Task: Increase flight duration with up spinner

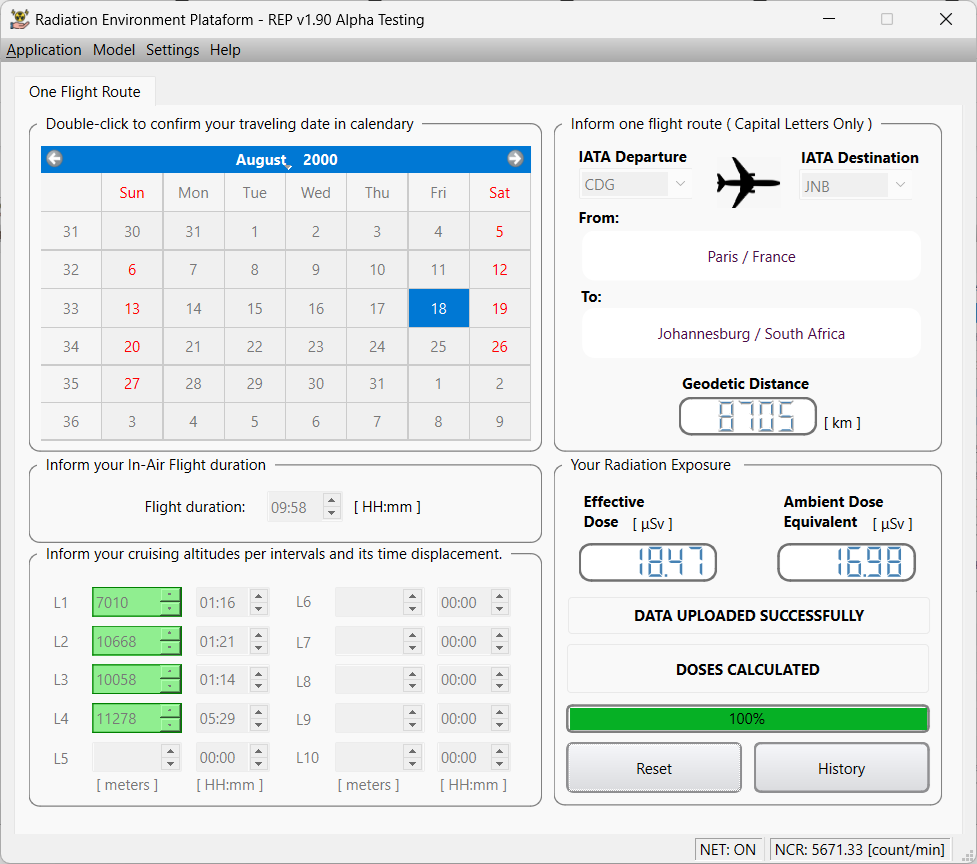Action: (x=332, y=501)
